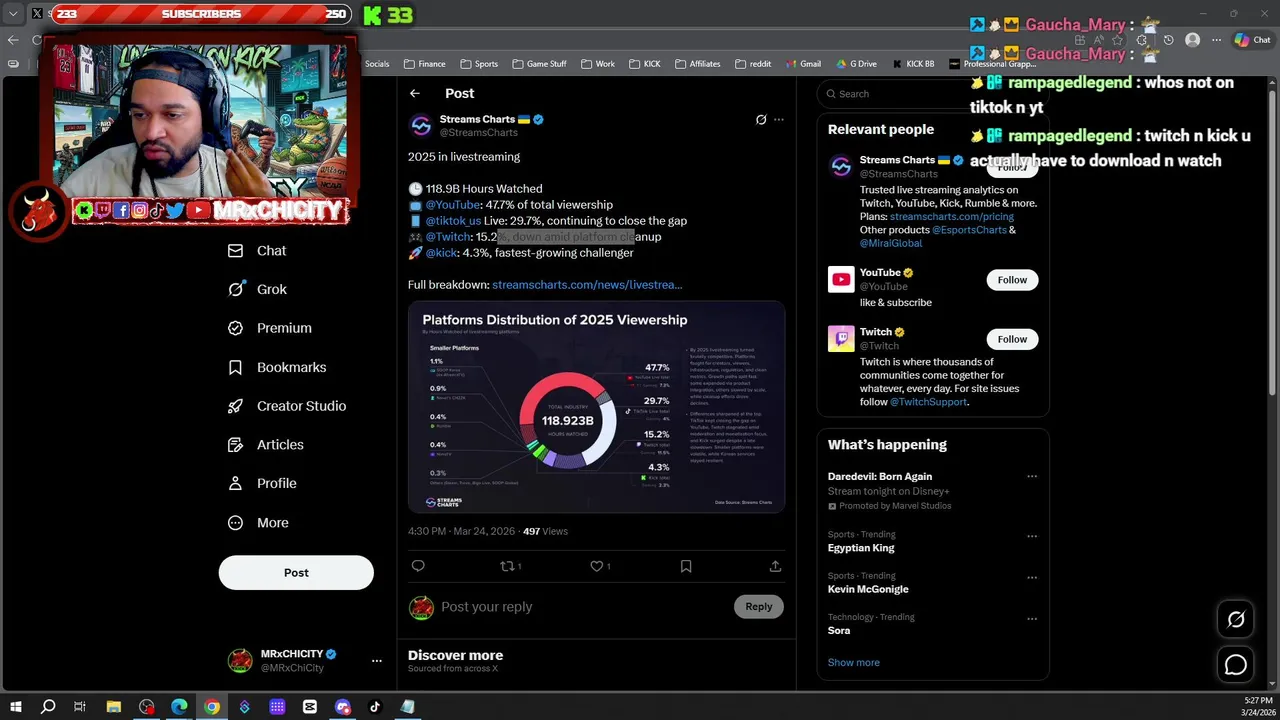Open the Socials bookmarks folder

tap(377, 64)
